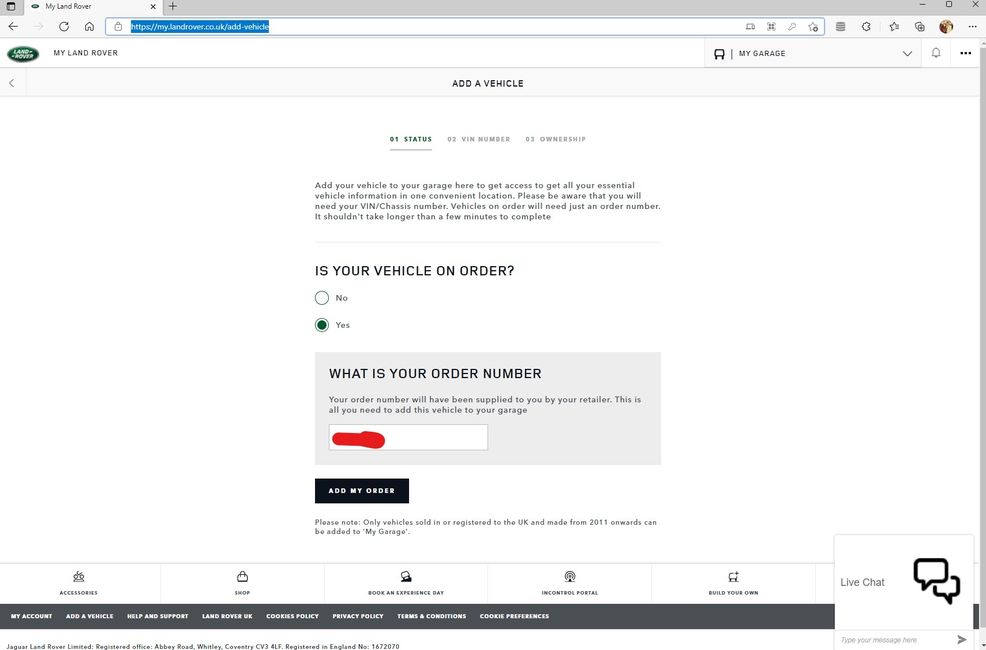This screenshot has width=986, height=650.
Task: Go to the browser Home page
Action: click(x=89, y=26)
